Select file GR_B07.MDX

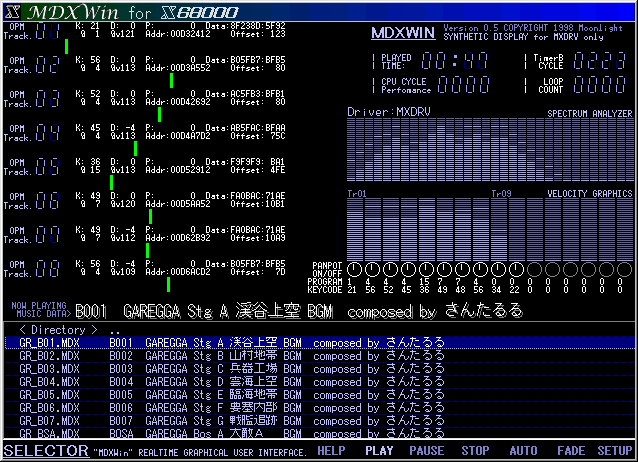(x=319, y=421)
